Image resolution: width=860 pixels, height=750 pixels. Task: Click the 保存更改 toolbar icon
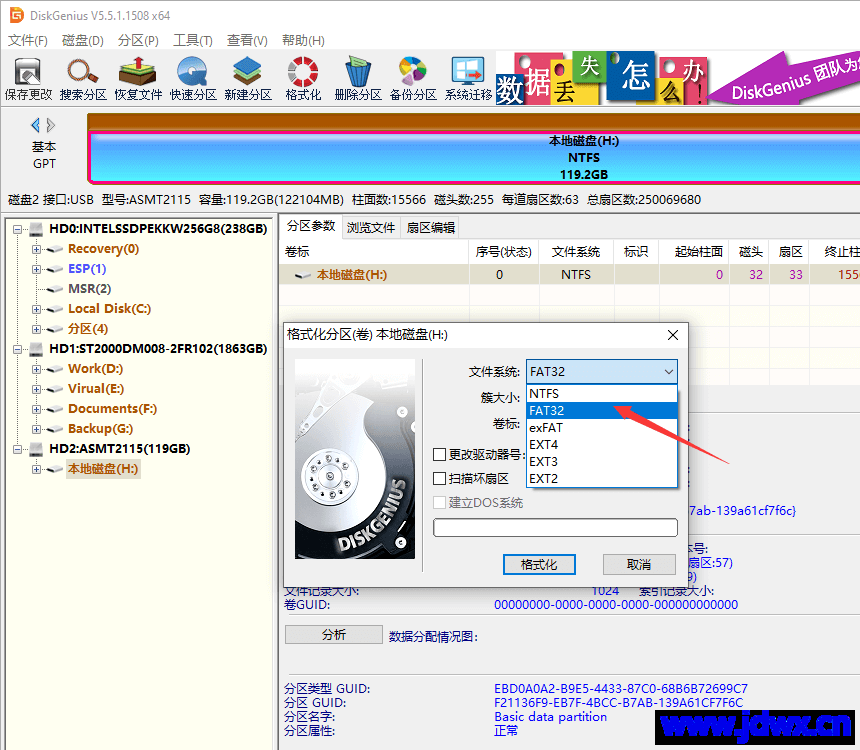28,79
